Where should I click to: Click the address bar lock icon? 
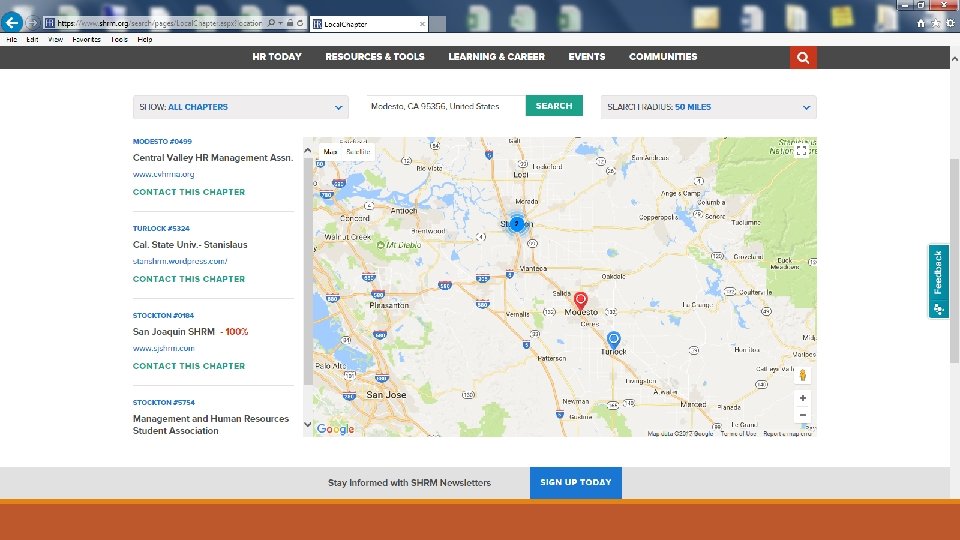point(290,23)
